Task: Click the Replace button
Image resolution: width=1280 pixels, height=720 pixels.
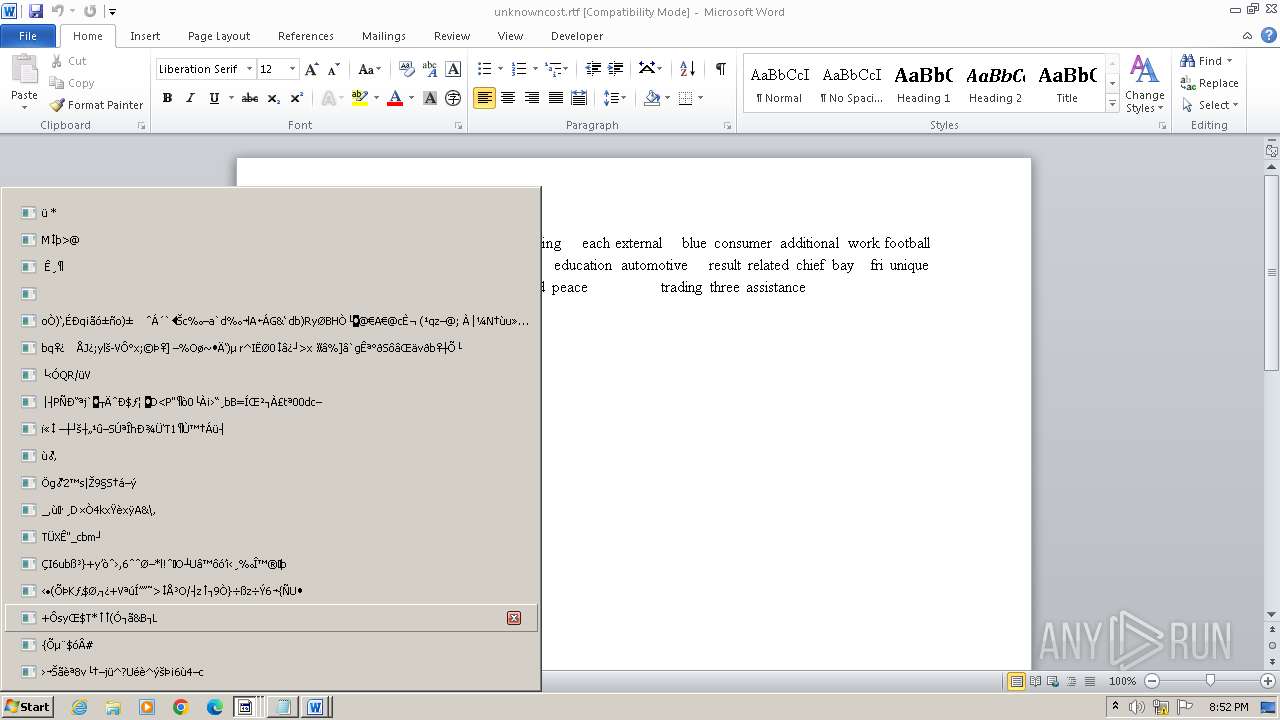Action: point(1210,83)
